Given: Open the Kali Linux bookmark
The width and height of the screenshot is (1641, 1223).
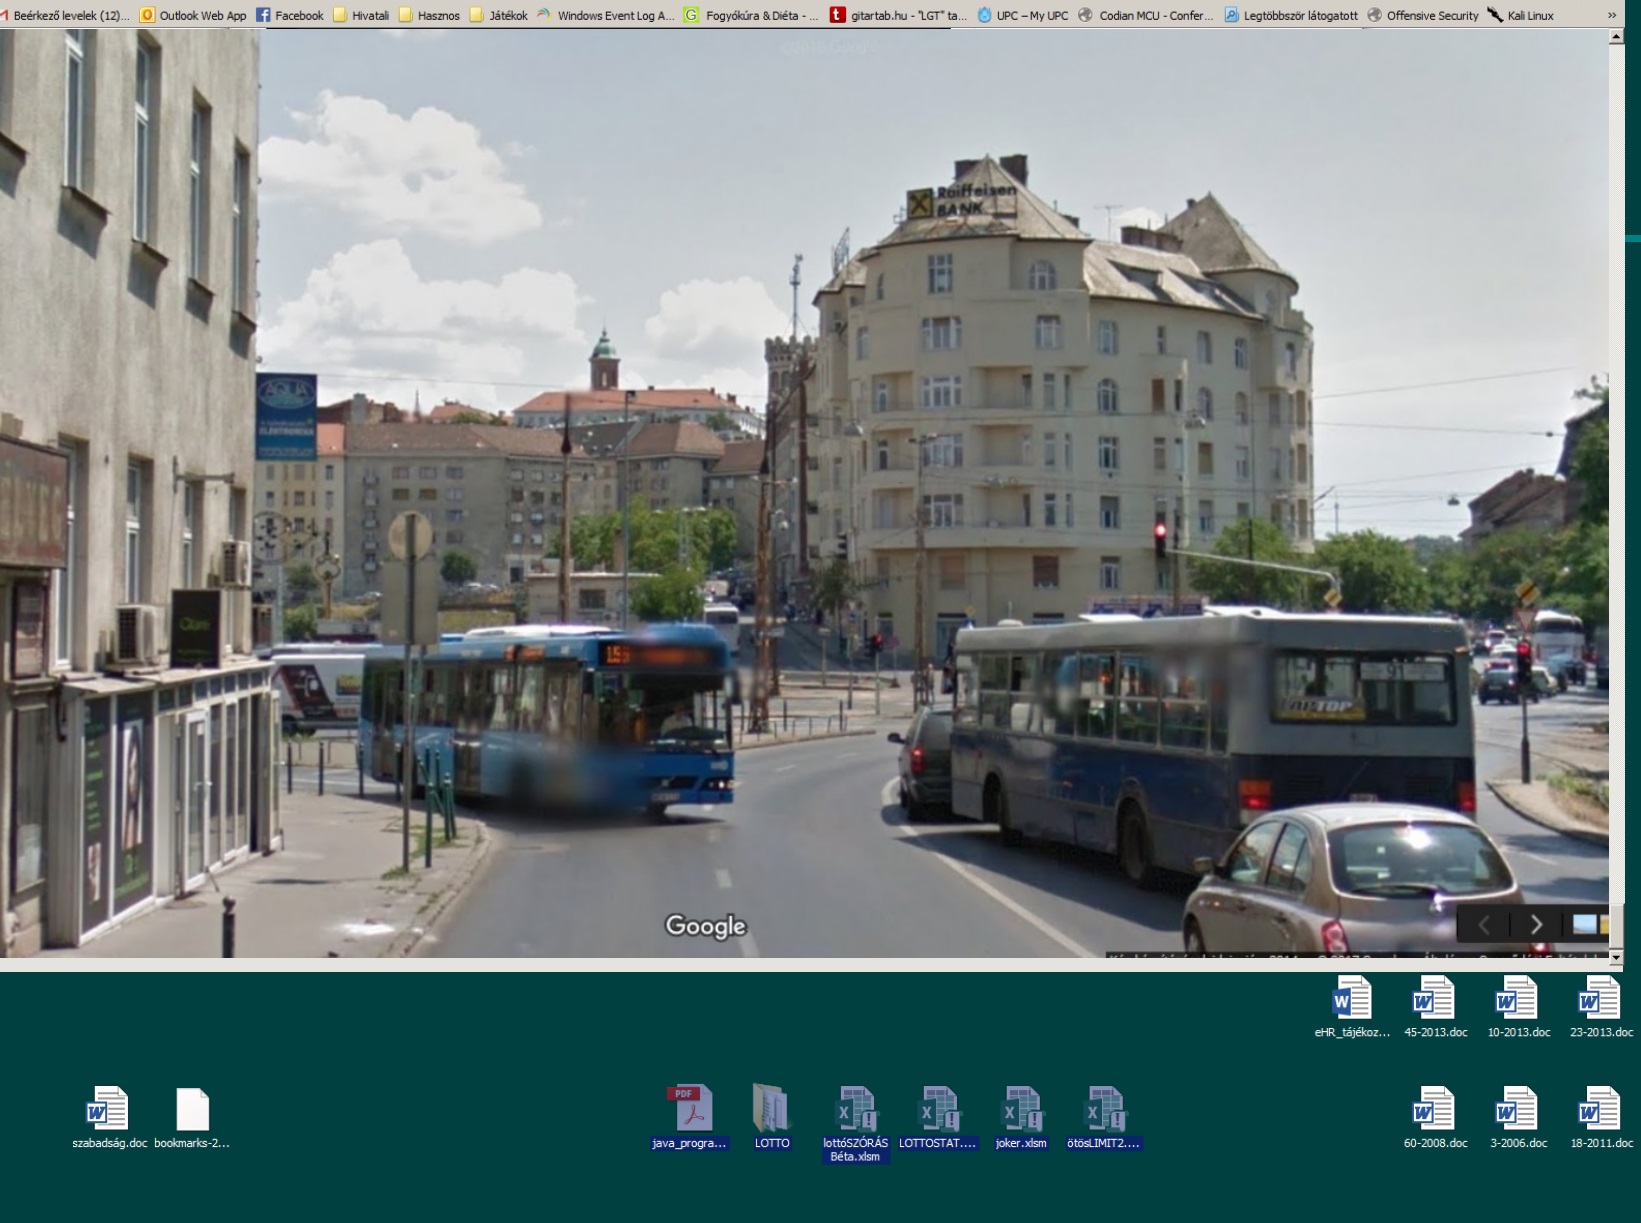Looking at the screenshot, I should point(1520,15).
